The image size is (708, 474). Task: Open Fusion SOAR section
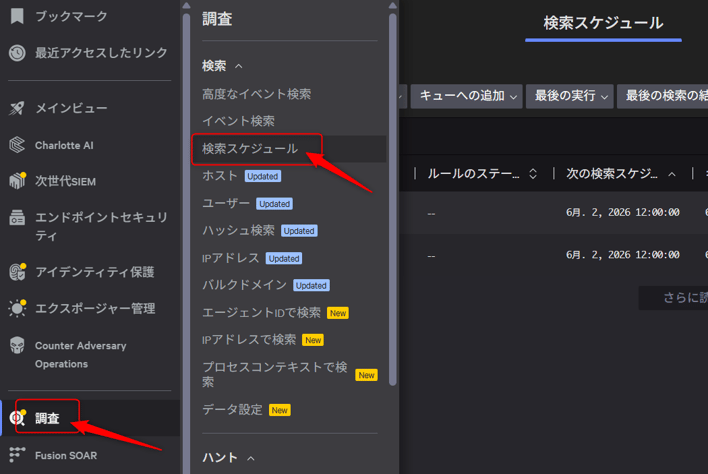coord(66,455)
